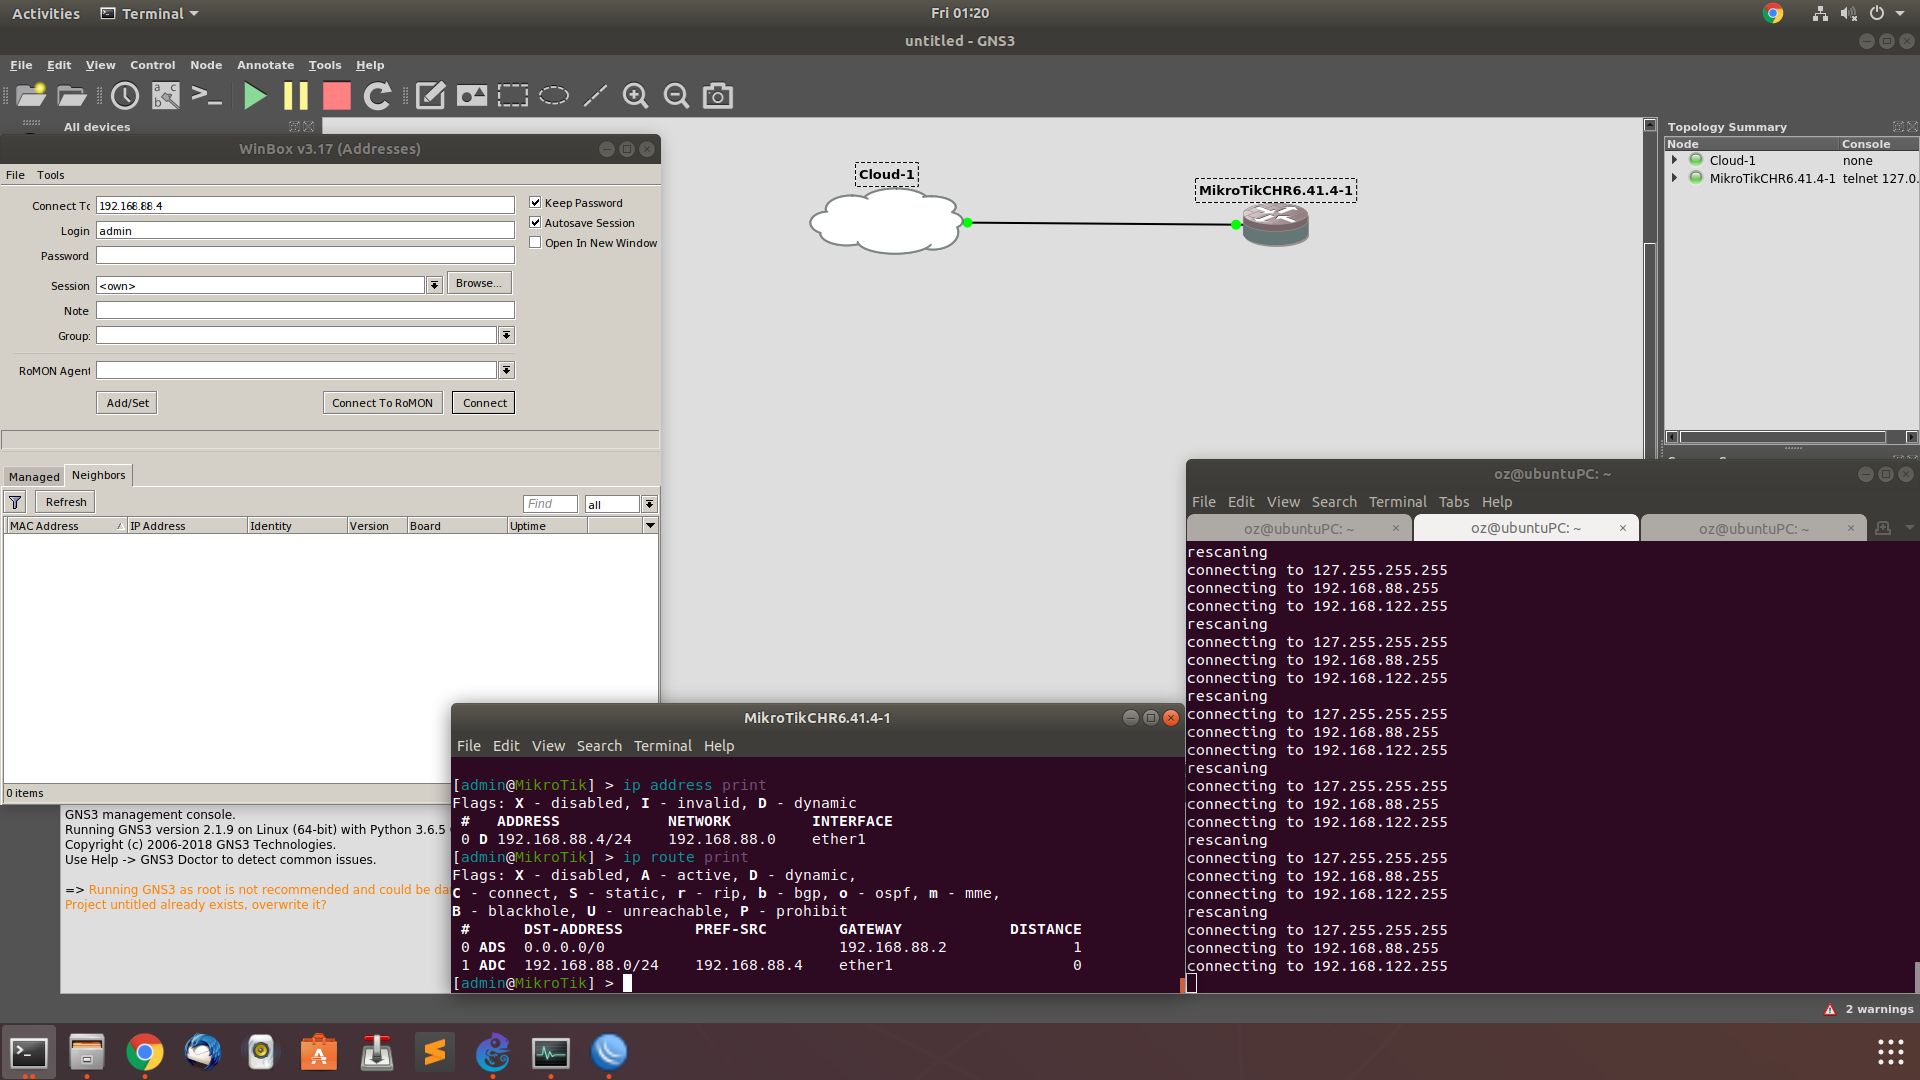
Task: Take a screenshot of the topology
Action: coord(717,96)
